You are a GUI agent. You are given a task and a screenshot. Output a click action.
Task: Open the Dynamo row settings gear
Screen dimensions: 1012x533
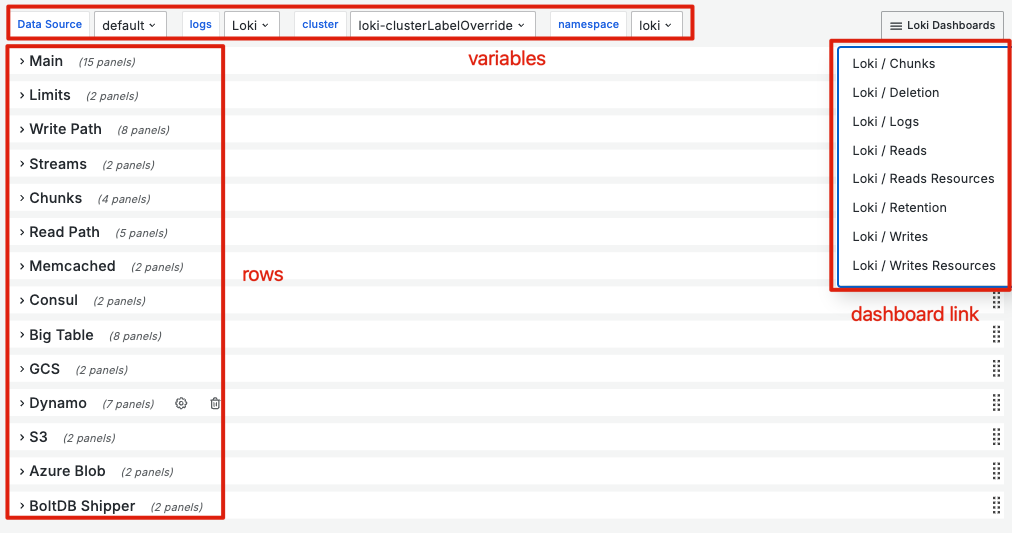point(181,403)
